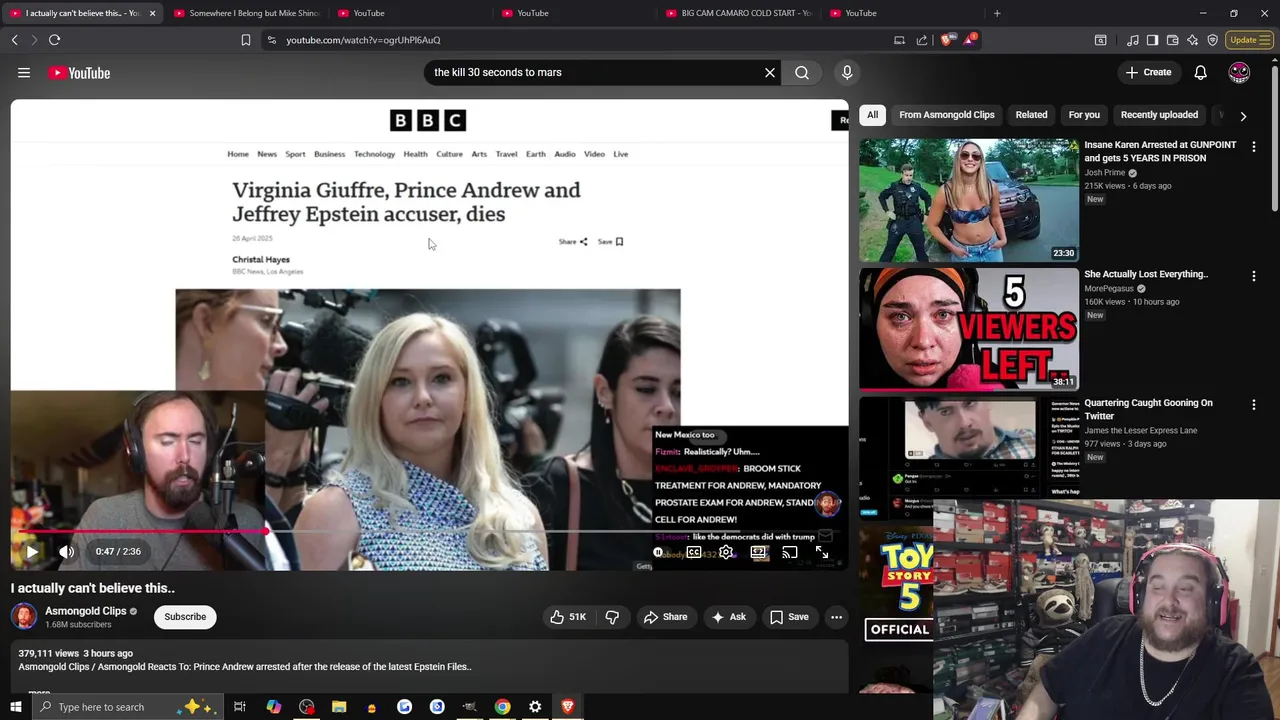Open the YouTube guide hamburger menu
The height and width of the screenshot is (720, 1280).
(x=24, y=73)
